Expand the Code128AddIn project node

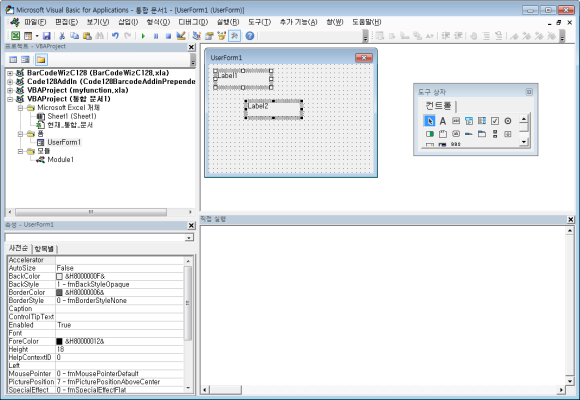[x=10, y=82]
